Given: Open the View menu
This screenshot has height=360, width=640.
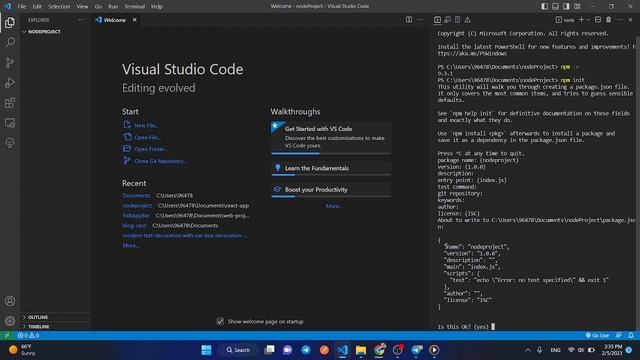Looking at the screenshot, I should [82, 7].
